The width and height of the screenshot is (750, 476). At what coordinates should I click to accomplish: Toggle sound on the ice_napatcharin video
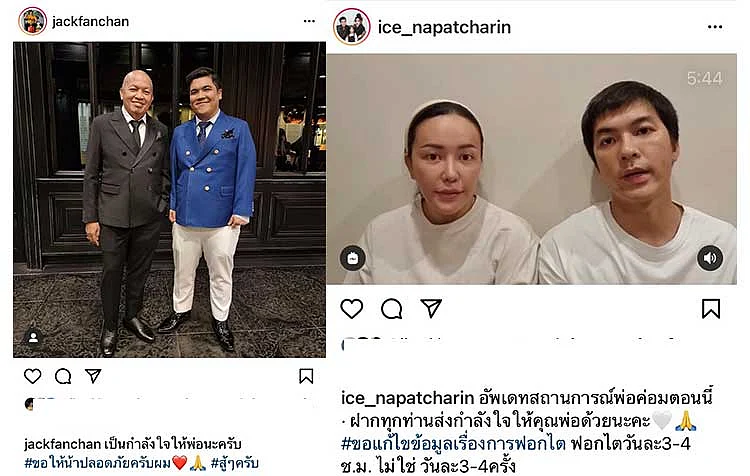[x=710, y=258]
